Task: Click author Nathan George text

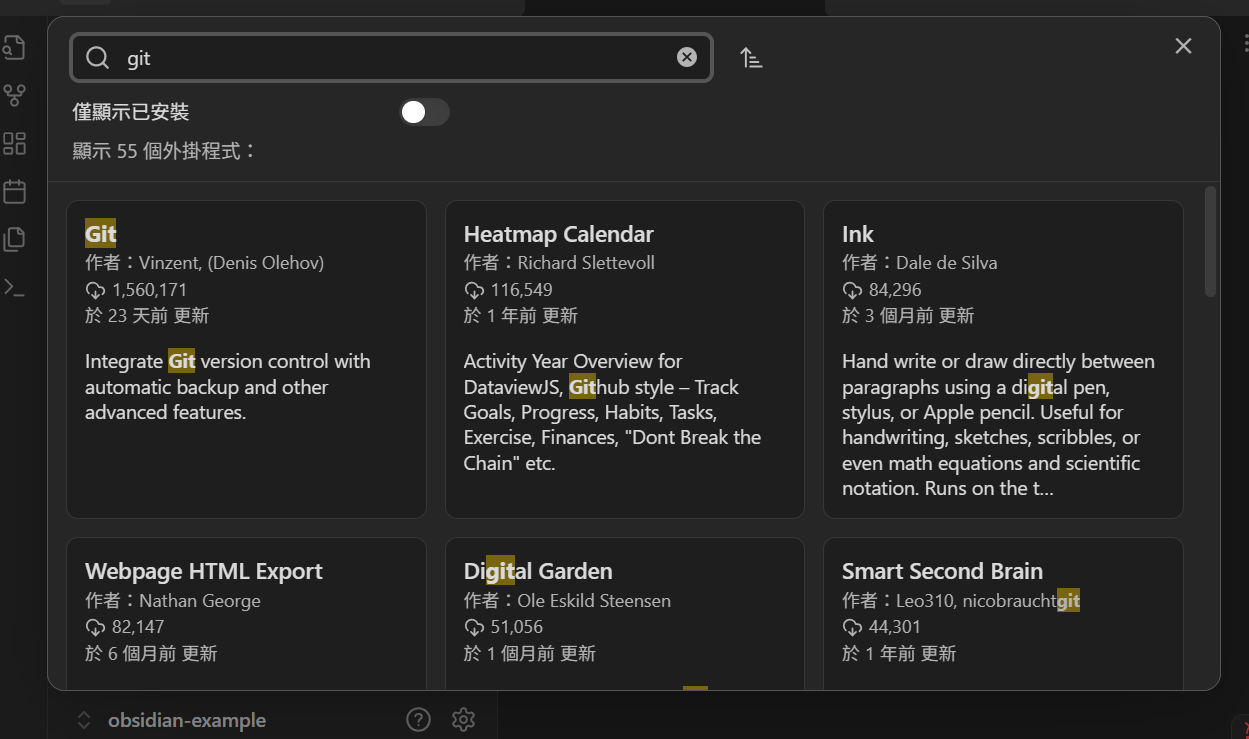Action: click(200, 601)
